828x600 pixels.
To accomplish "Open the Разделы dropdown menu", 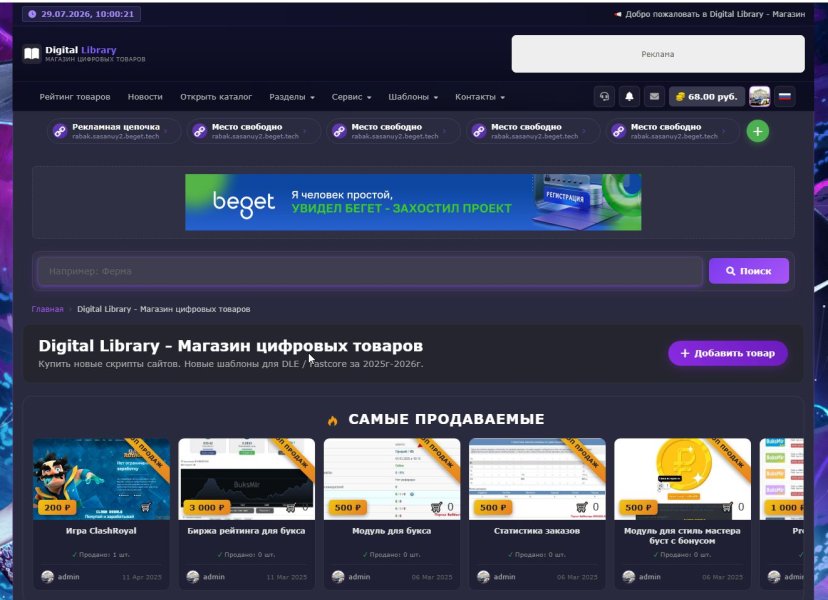I will [x=291, y=97].
